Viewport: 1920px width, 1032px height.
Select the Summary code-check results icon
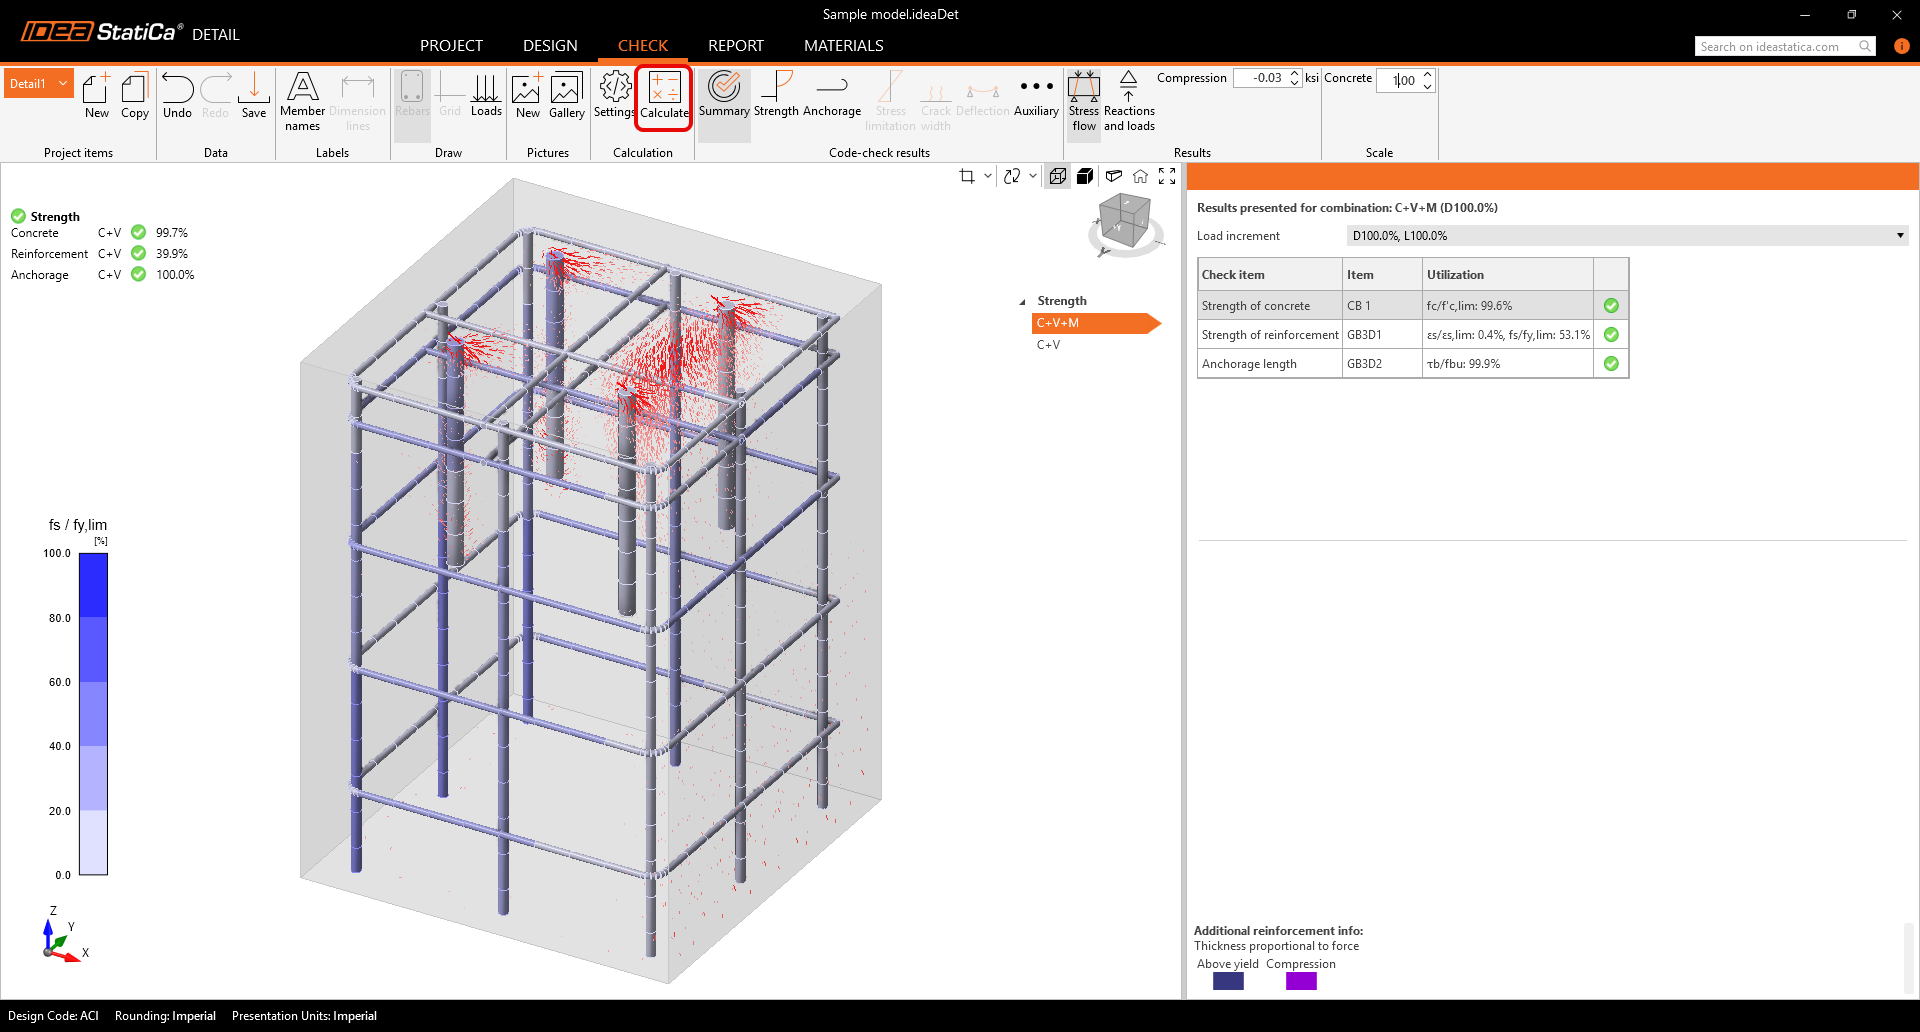coord(724,97)
